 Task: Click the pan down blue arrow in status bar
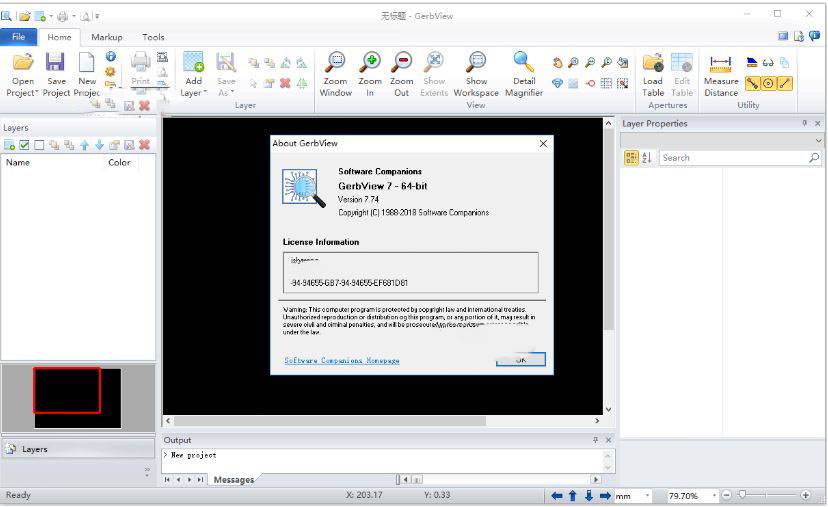pyautogui.click(x=589, y=496)
